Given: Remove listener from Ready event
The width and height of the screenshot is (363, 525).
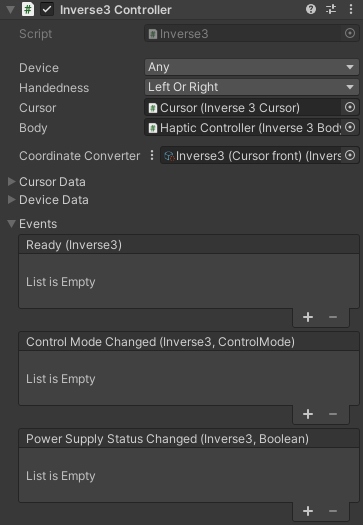Looking at the screenshot, I should coord(333,317).
